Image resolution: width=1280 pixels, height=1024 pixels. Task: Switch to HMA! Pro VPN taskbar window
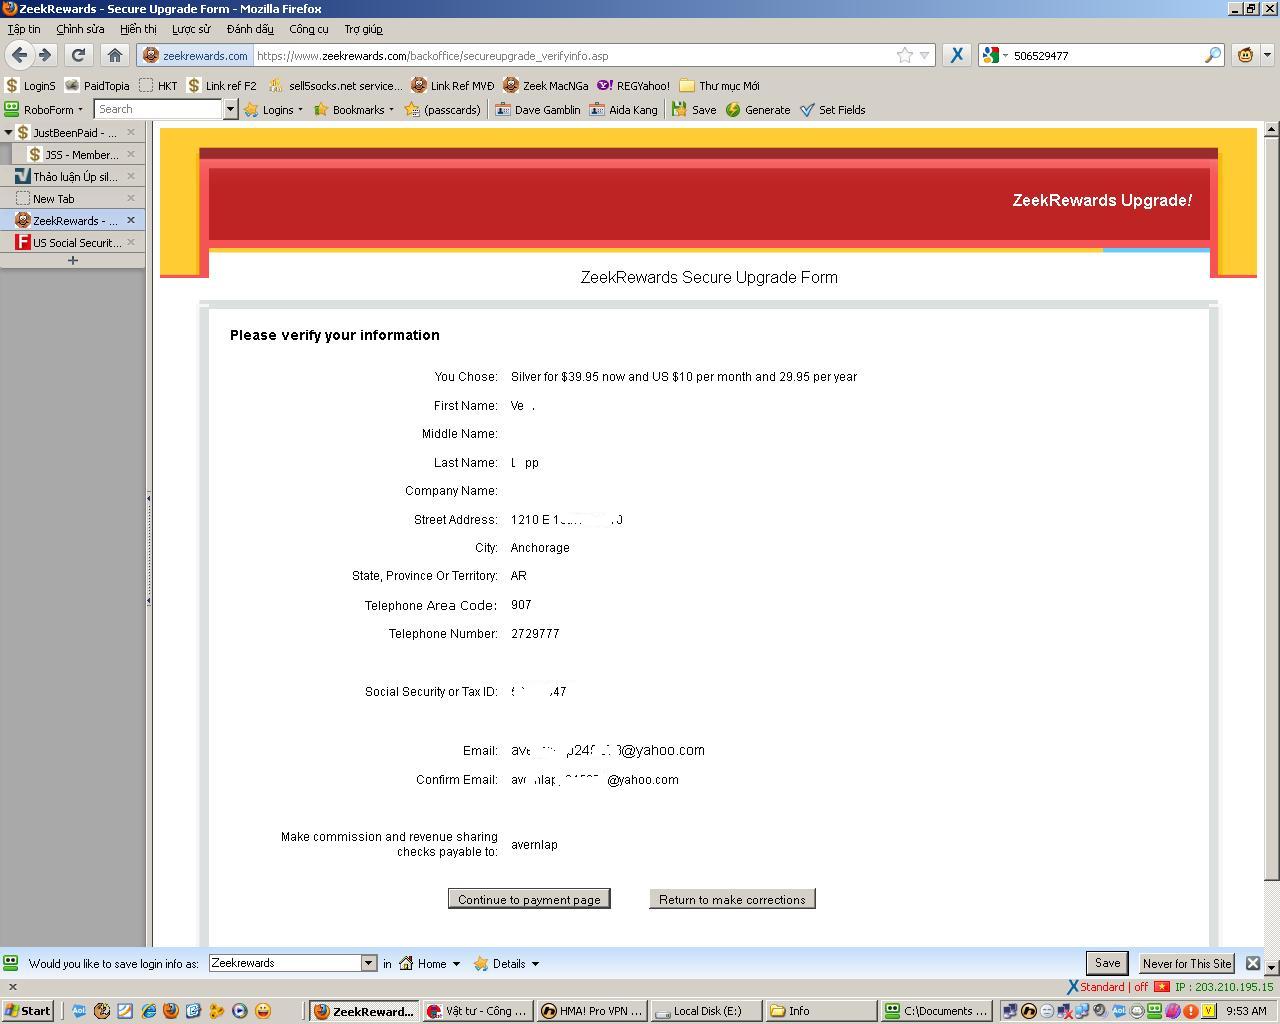tap(592, 1011)
